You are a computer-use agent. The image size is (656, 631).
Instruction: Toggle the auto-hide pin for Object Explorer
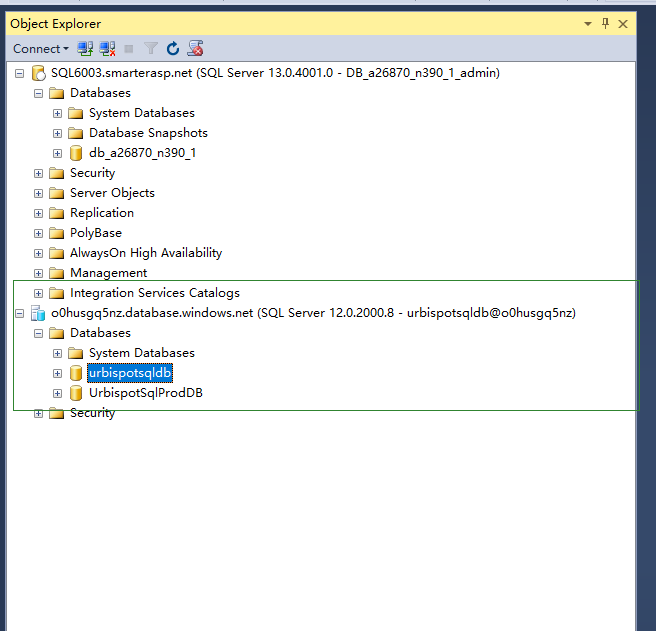(x=605, y=23)
